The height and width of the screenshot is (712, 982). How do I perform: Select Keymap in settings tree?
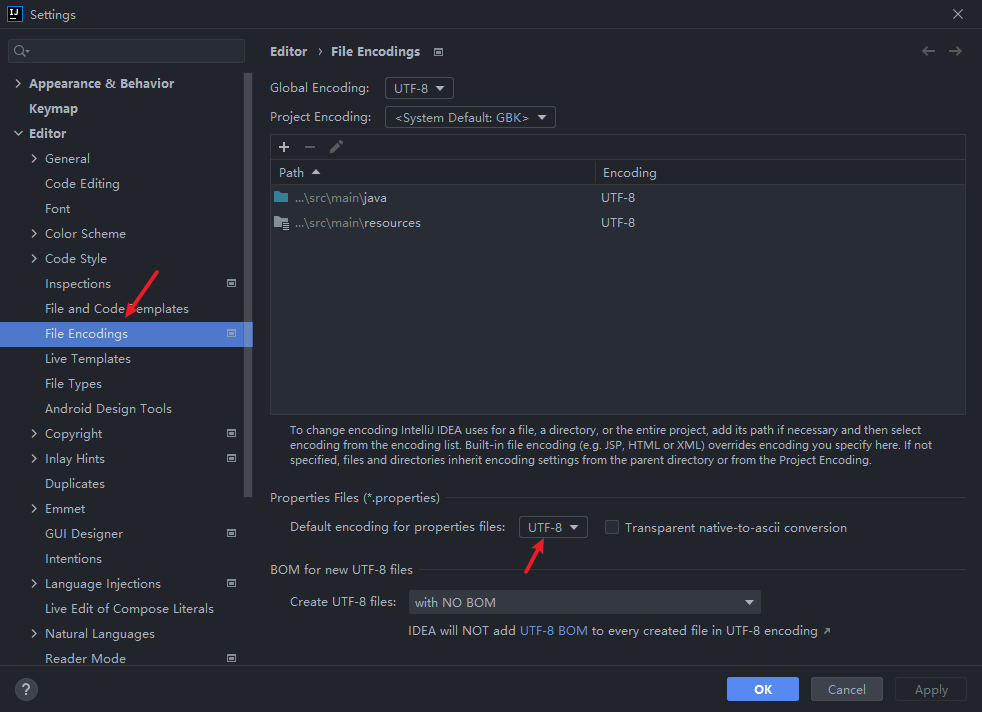(x=53, y=108)
